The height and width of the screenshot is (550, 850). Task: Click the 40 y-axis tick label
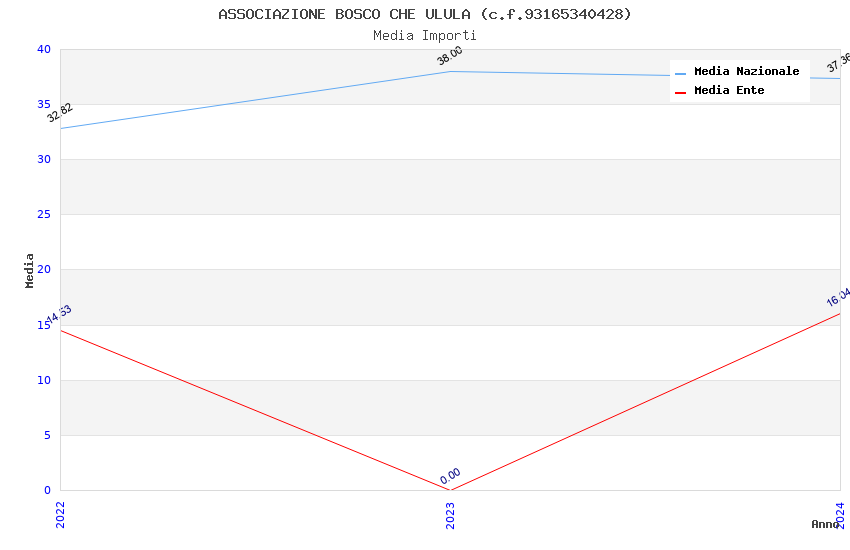(x=44, y=49)
